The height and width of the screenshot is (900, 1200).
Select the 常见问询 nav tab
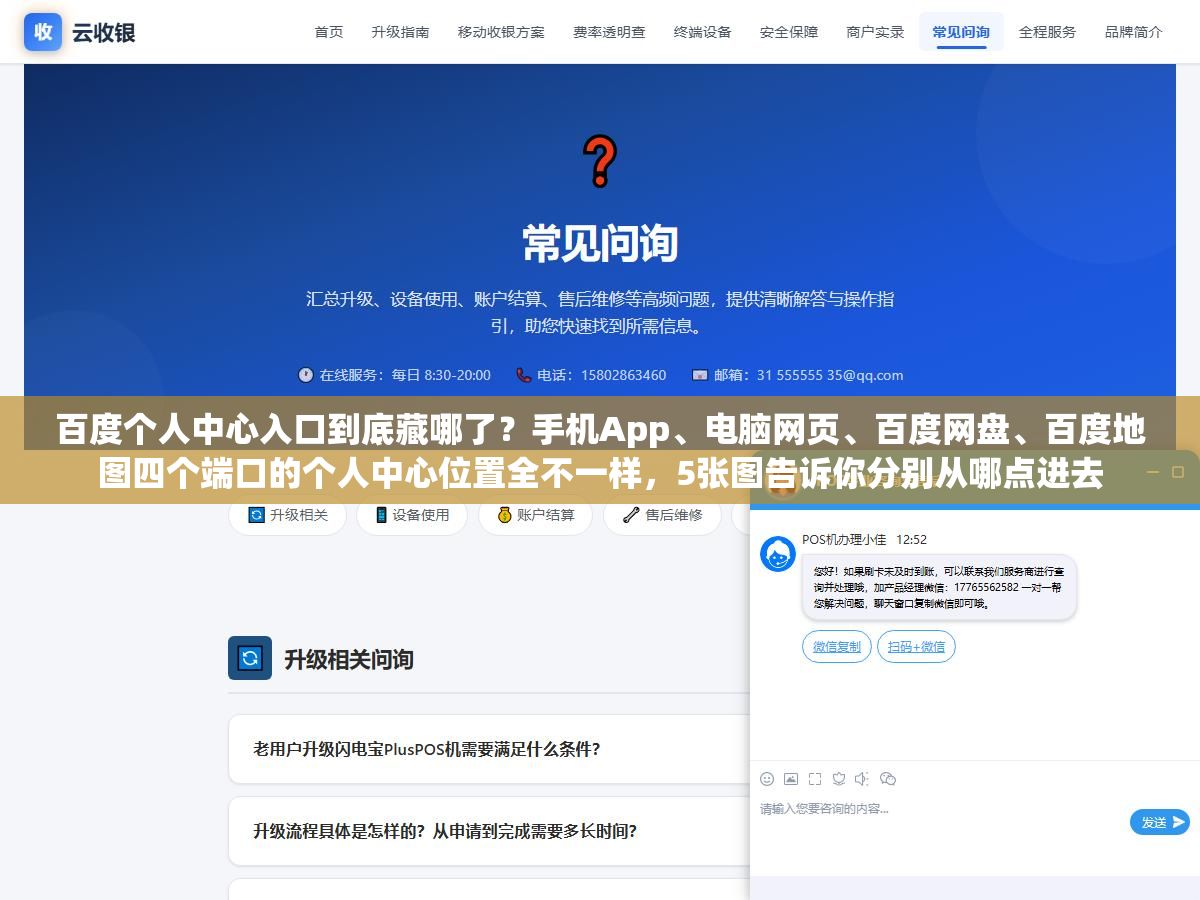click(961, 32)
